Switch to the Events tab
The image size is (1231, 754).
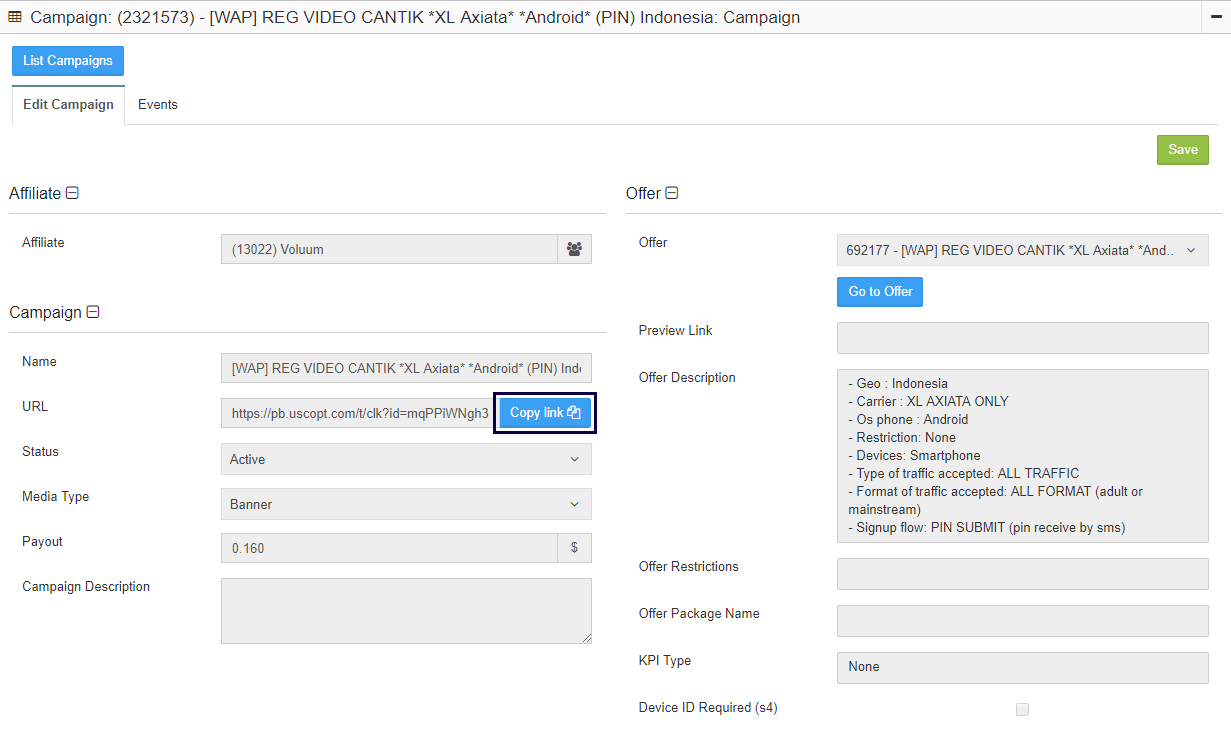[157, 105]
